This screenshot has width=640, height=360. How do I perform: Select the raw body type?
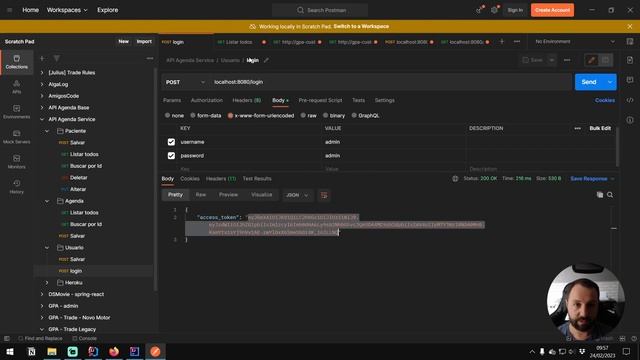pyautogui.click(x=303, y=116)
